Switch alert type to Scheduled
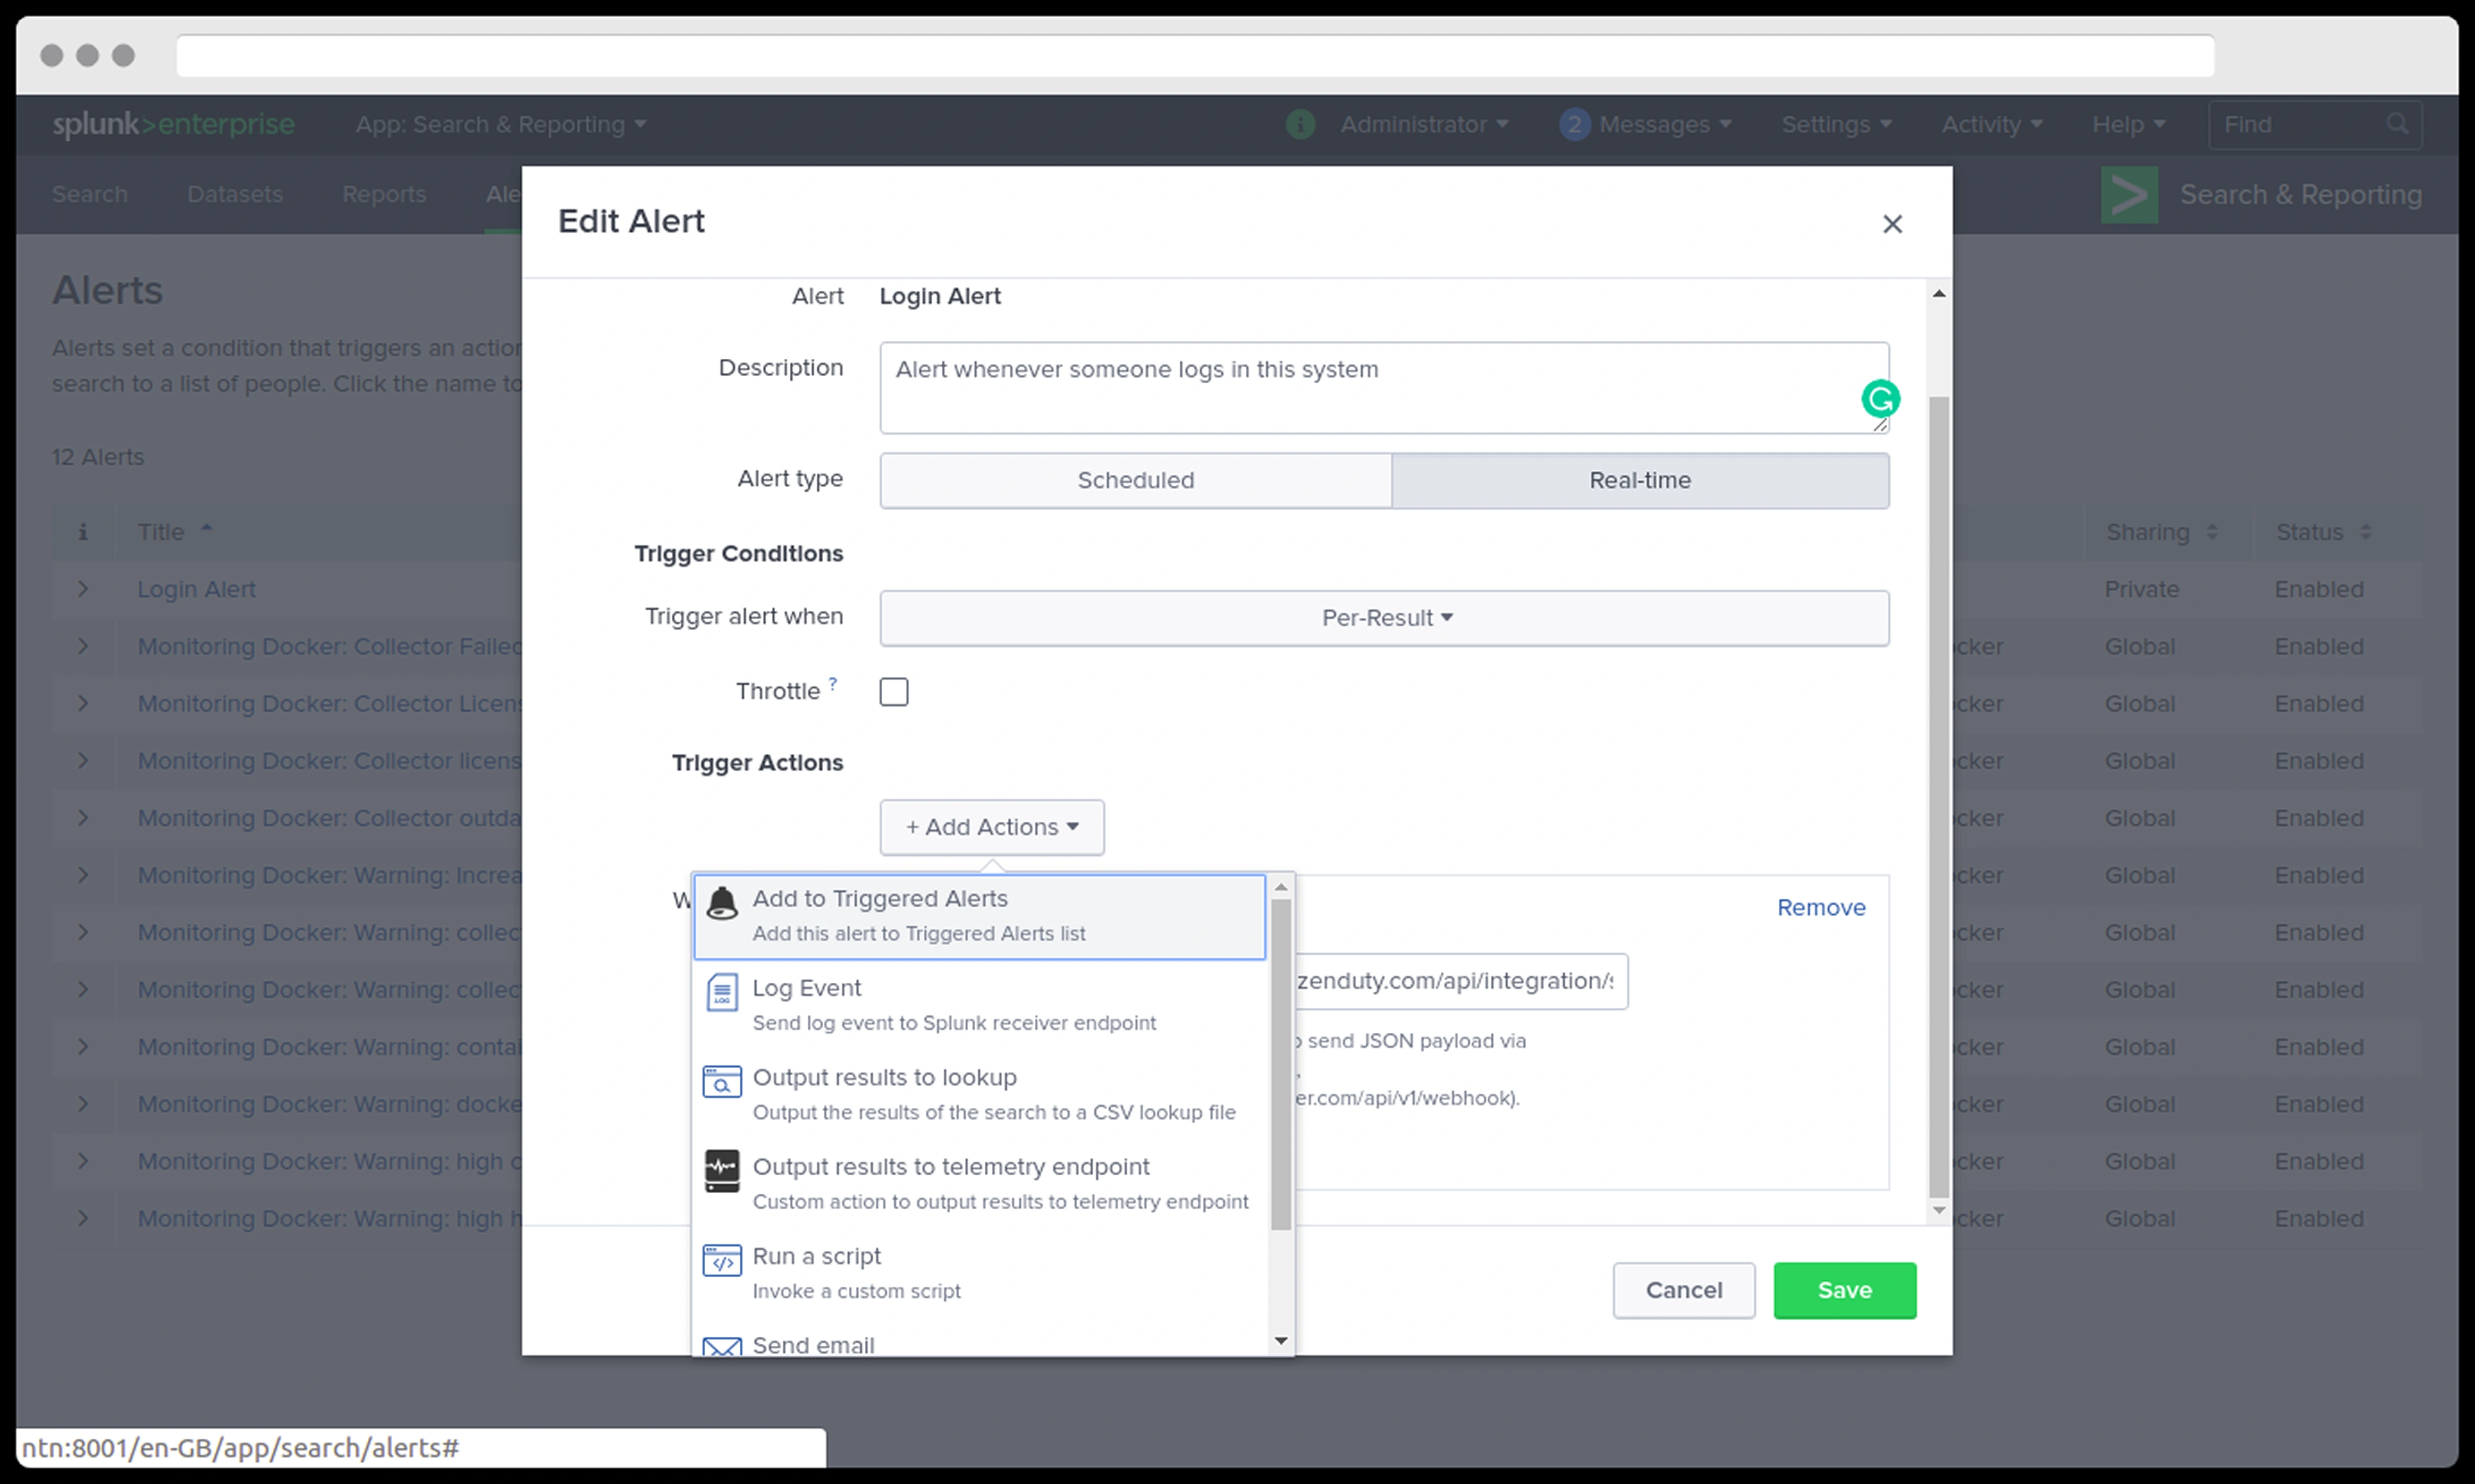2475x1484 pixels. [1135, 481]
